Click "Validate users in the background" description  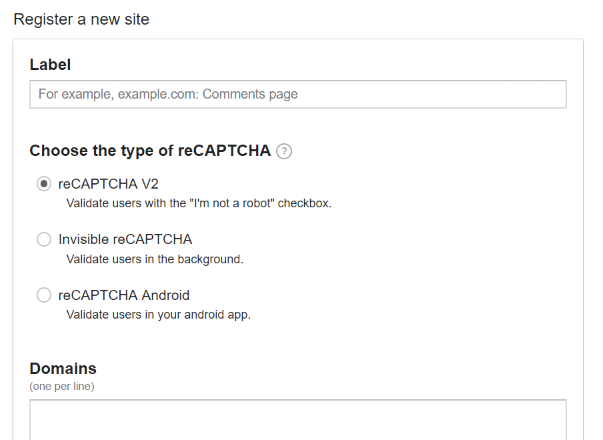coord(154,259)
